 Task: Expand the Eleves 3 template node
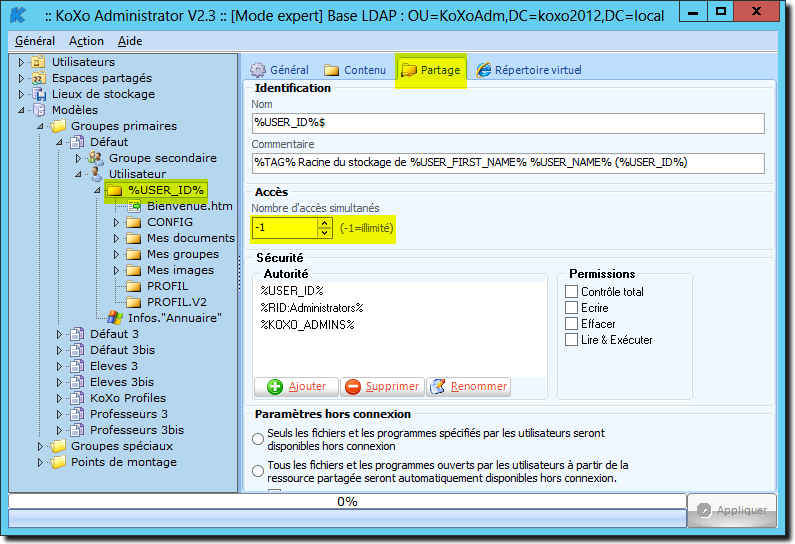pos(59,366)
